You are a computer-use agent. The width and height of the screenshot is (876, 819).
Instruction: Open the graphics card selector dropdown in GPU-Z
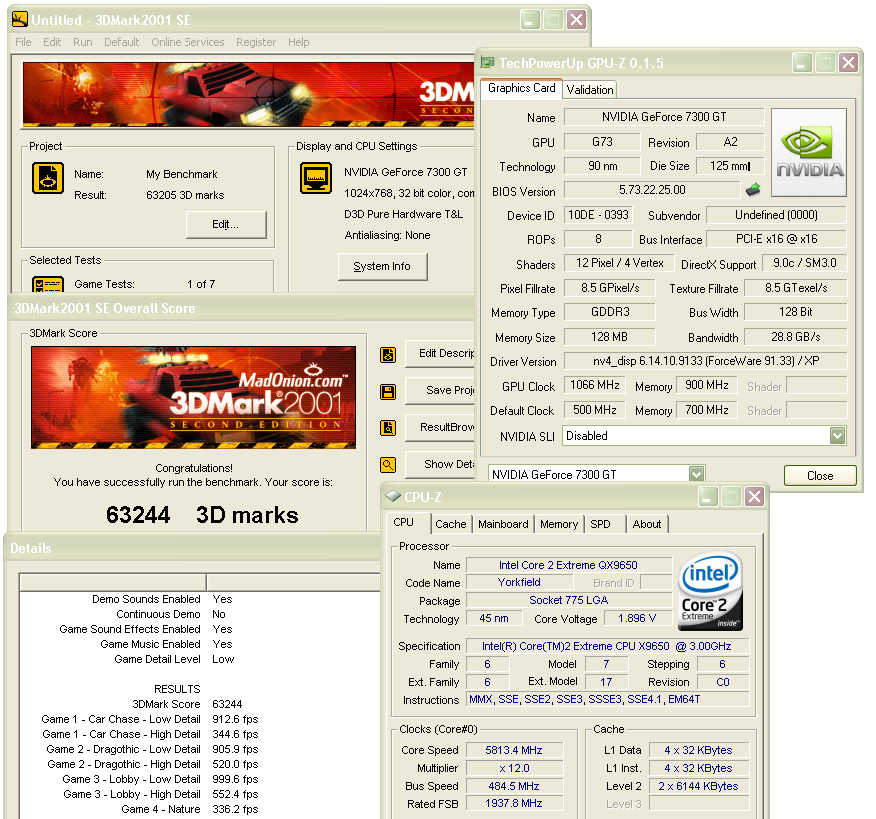tap(696, 474)
